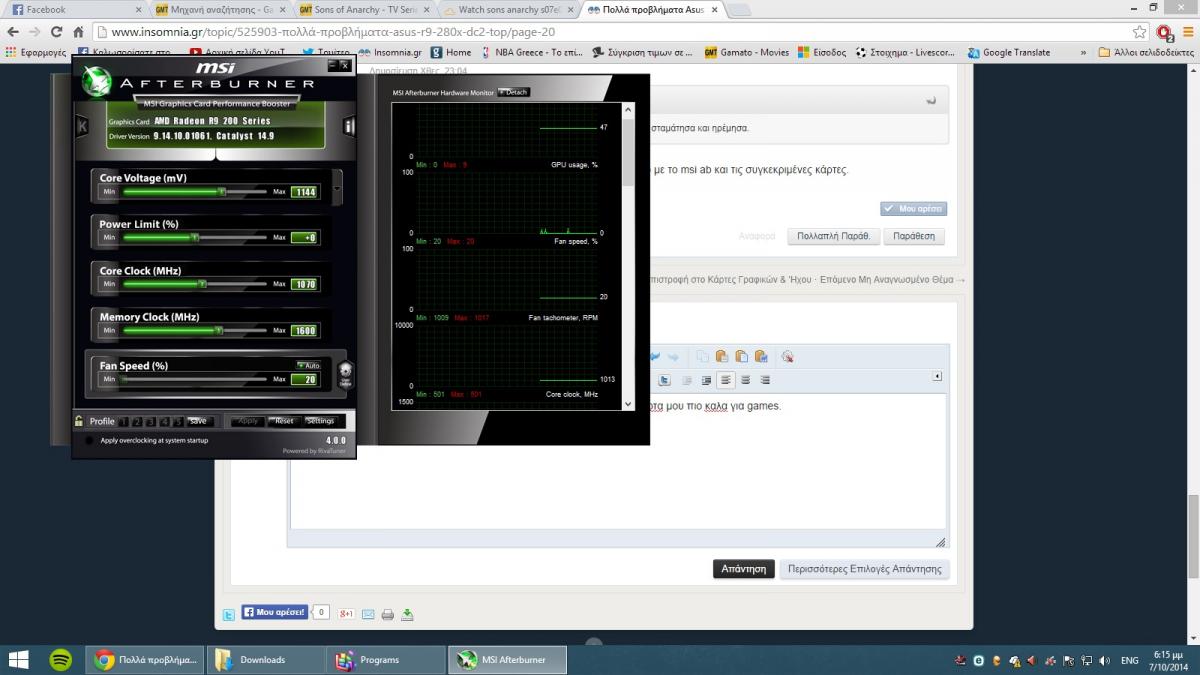Viewport: 1200px width, 675px height.
Task: Click the paste clipboard icon in the editor
Action: (722, 357)
